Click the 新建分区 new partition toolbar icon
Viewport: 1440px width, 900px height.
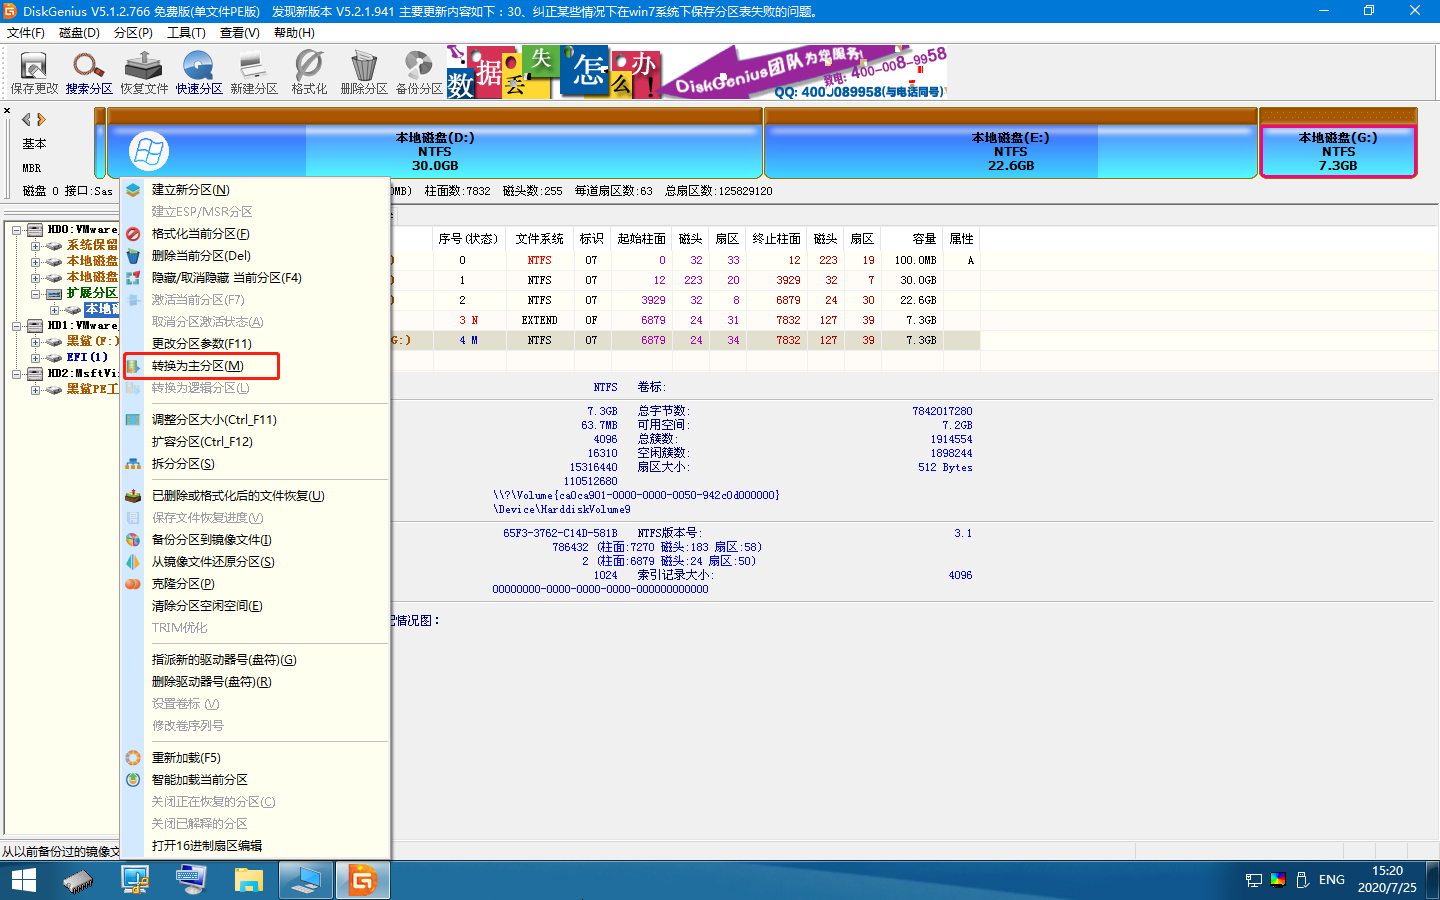click(x=254, y=73)
